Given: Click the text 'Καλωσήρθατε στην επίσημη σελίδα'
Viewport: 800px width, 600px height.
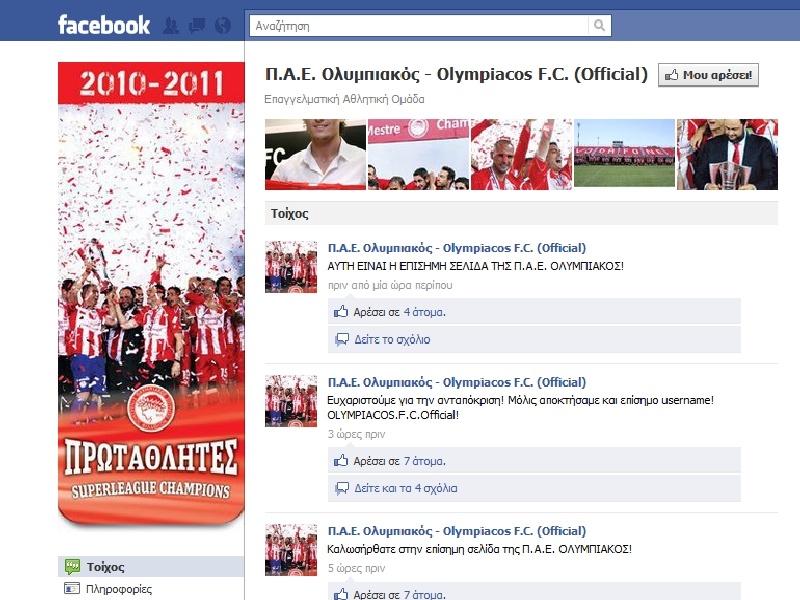Looking at the screenshot, I should [414, 549].
